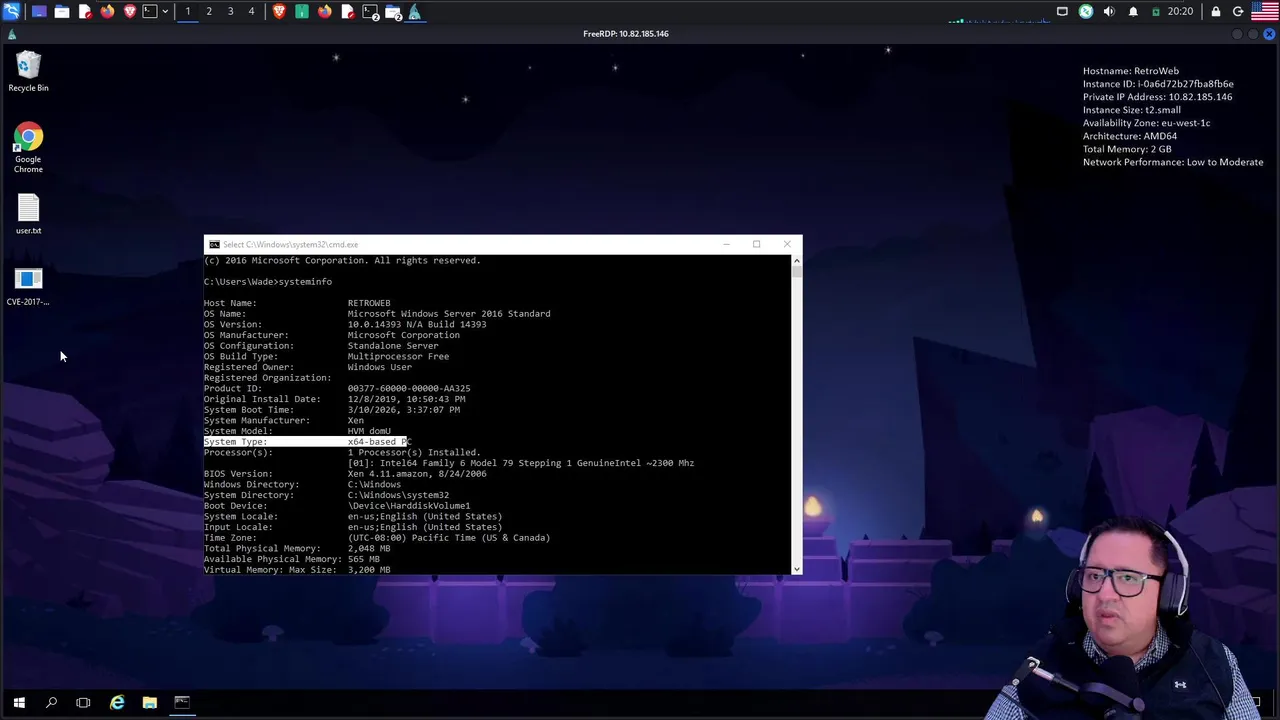The width and height of the screenshot is (1280, 720).
Task: Click the cmd scrollbar up arrow
Action: click(796, 260)
